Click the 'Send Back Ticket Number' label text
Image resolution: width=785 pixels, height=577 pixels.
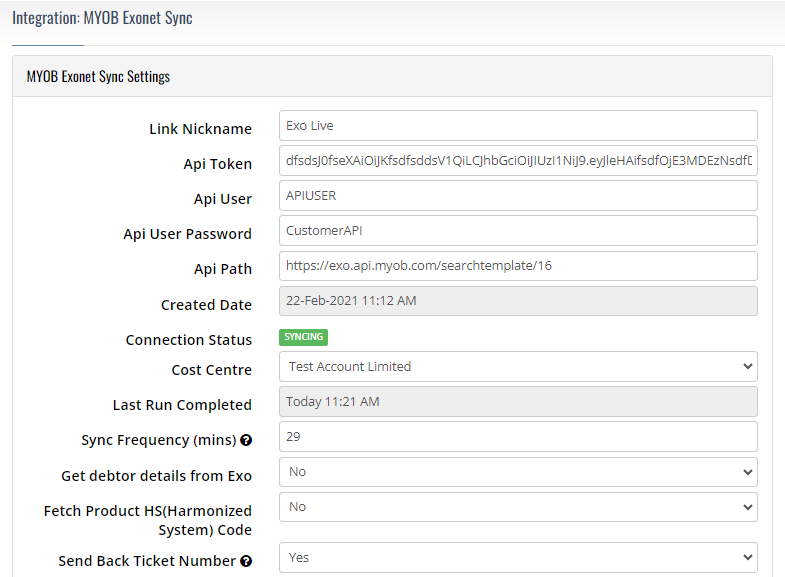147,561
